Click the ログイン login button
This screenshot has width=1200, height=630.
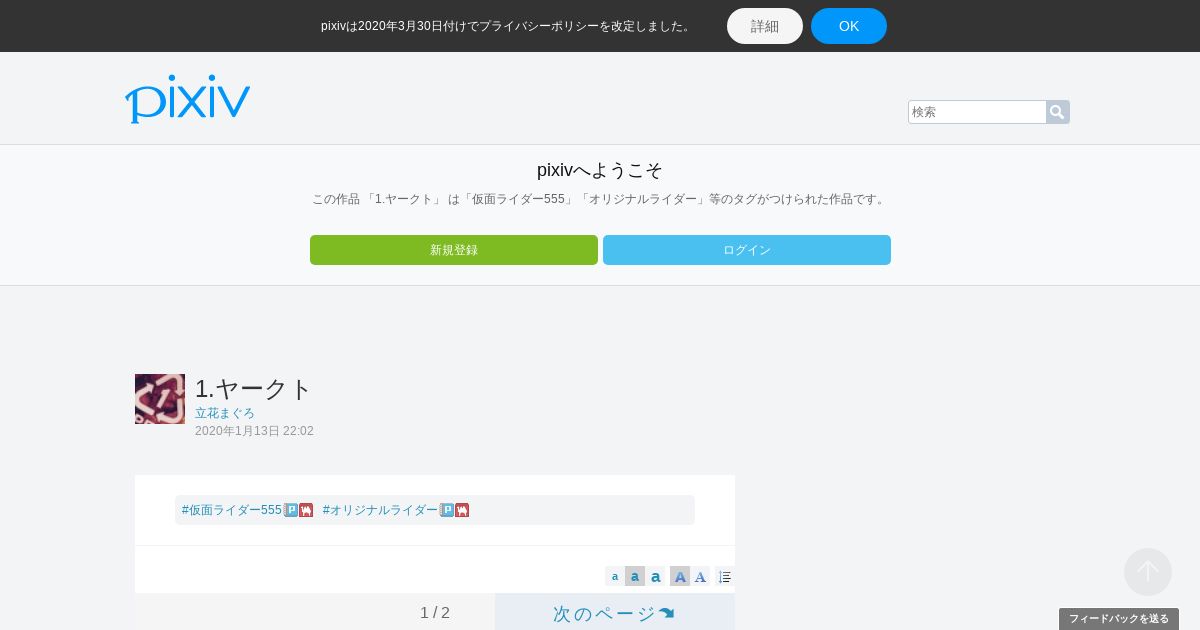tap(747, 250)
